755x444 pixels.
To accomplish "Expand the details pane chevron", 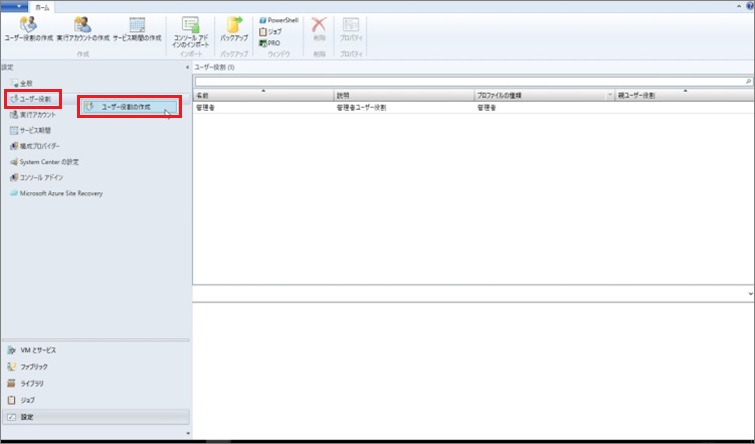I will pyautogui.click(x=750, y=294).
